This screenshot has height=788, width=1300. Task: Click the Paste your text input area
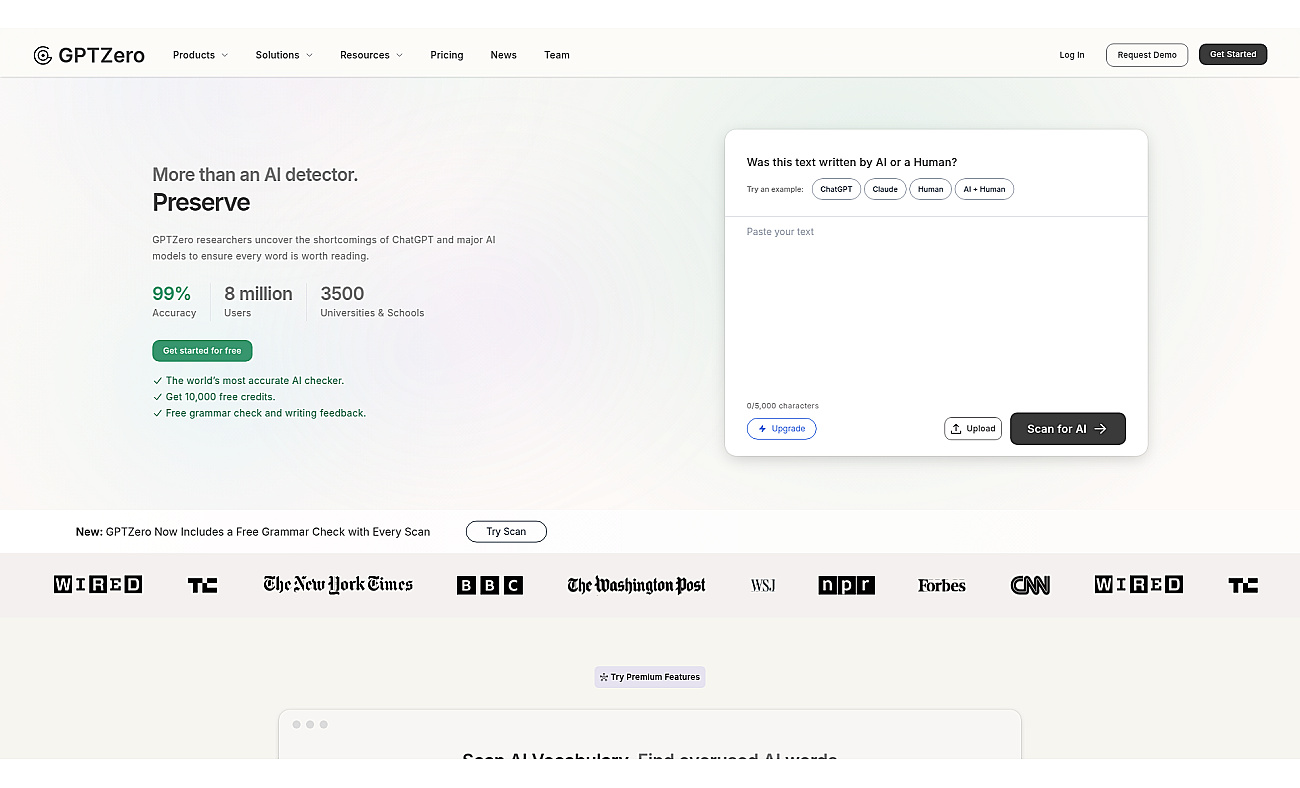point(936,305)
